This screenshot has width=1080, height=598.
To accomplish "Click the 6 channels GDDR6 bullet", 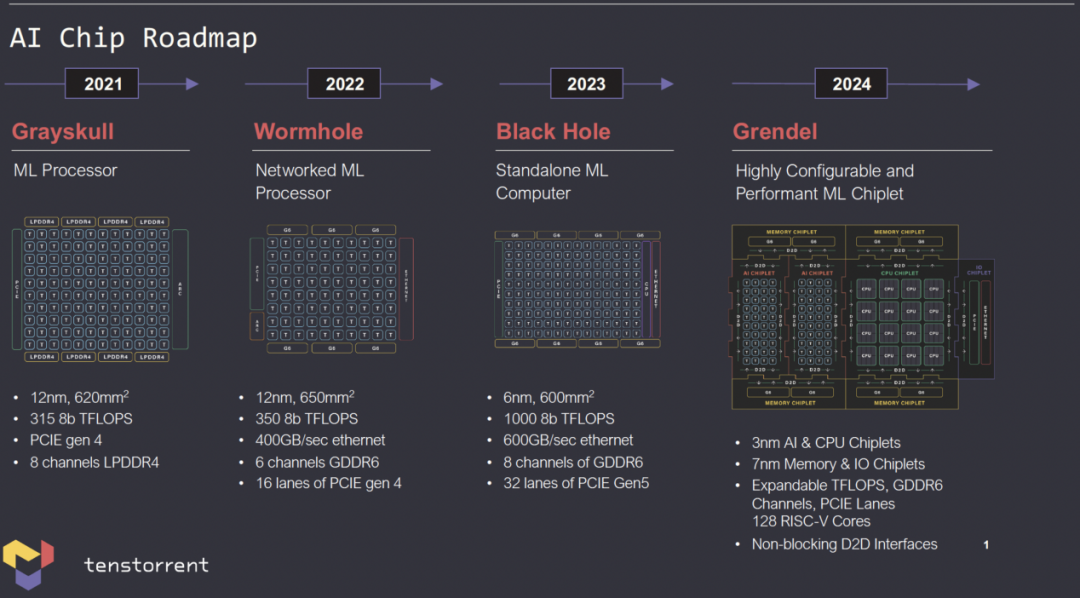I will click(x=318, y=462).
